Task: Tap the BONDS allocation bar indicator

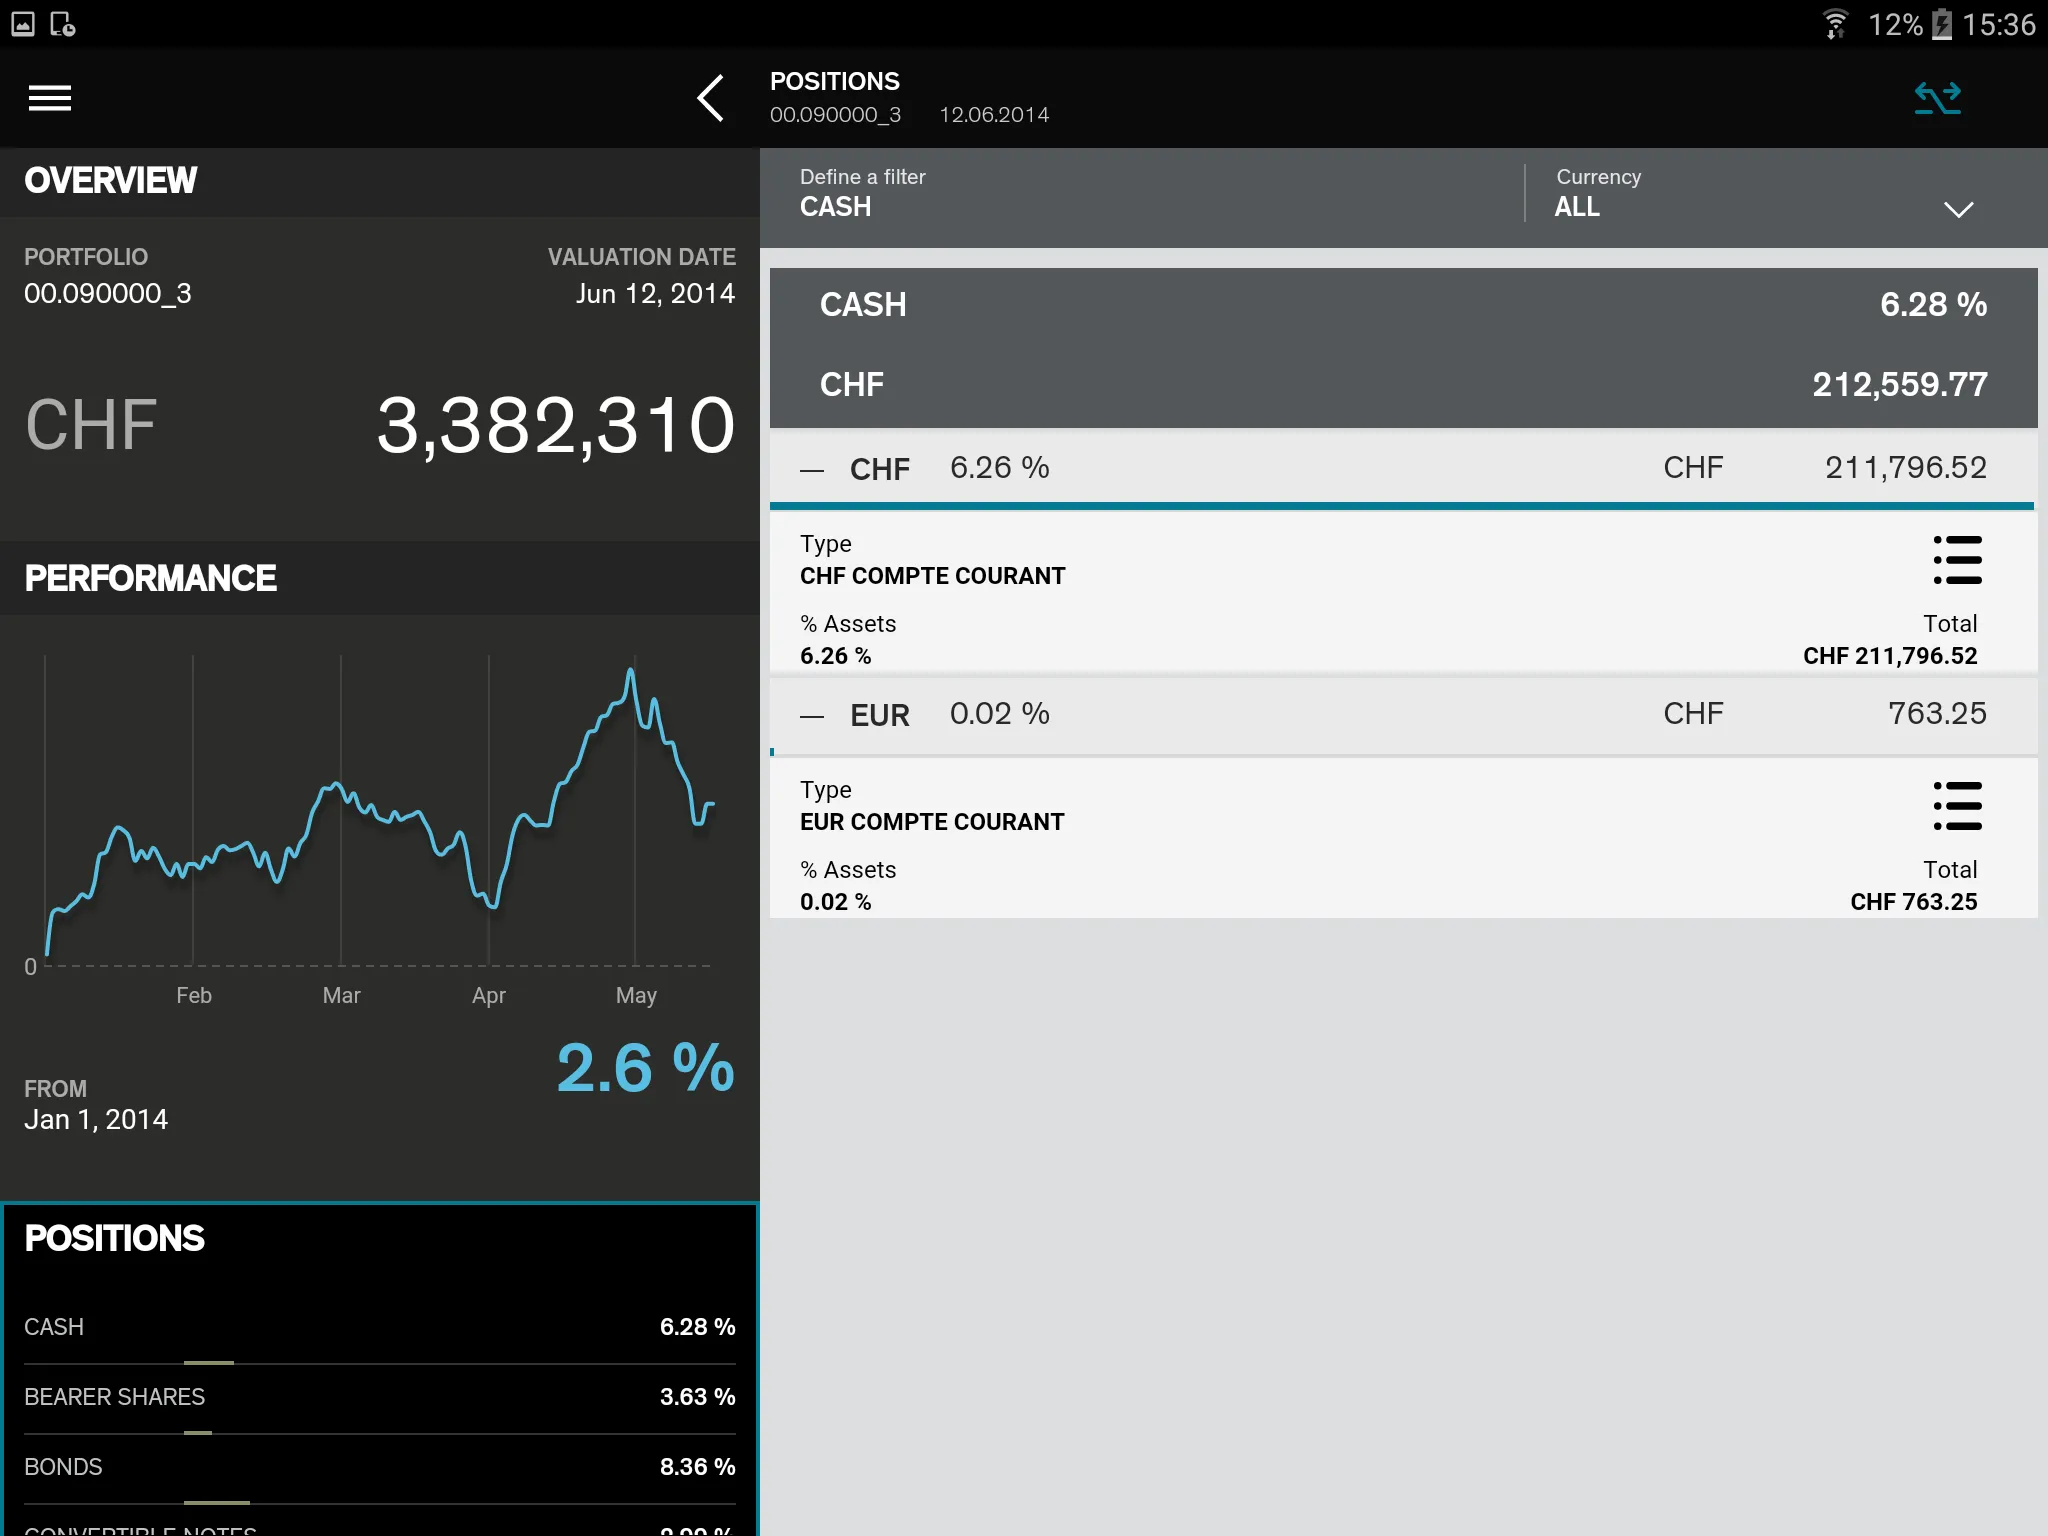Action: tap(217, 1502)
